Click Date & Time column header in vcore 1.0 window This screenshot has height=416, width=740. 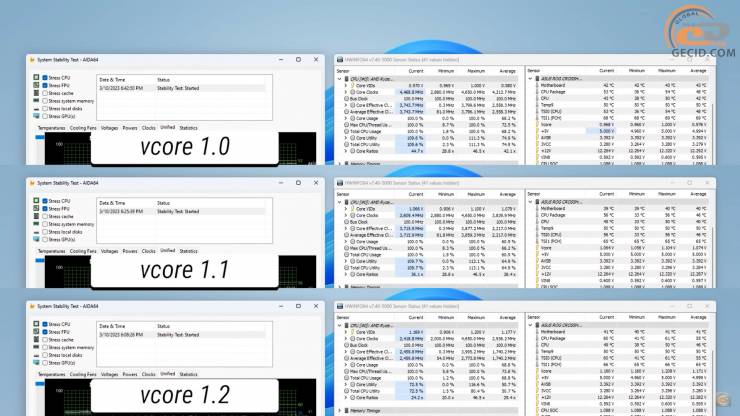[x=112, y=80]
